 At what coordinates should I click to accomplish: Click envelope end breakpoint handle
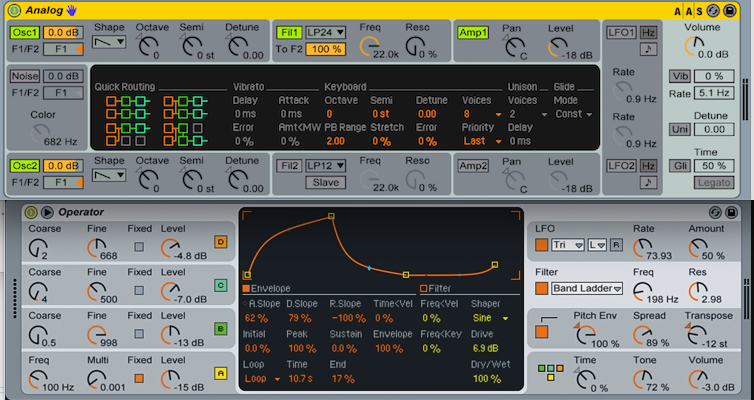pos(494,264)
